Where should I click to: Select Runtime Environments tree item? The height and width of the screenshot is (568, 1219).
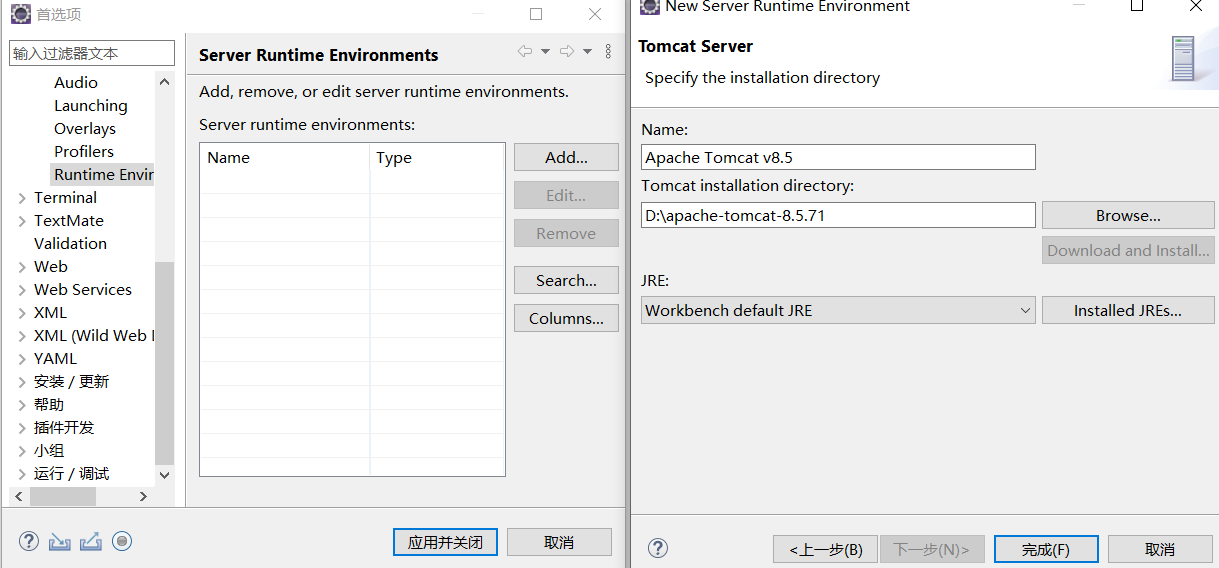(103, 174)
